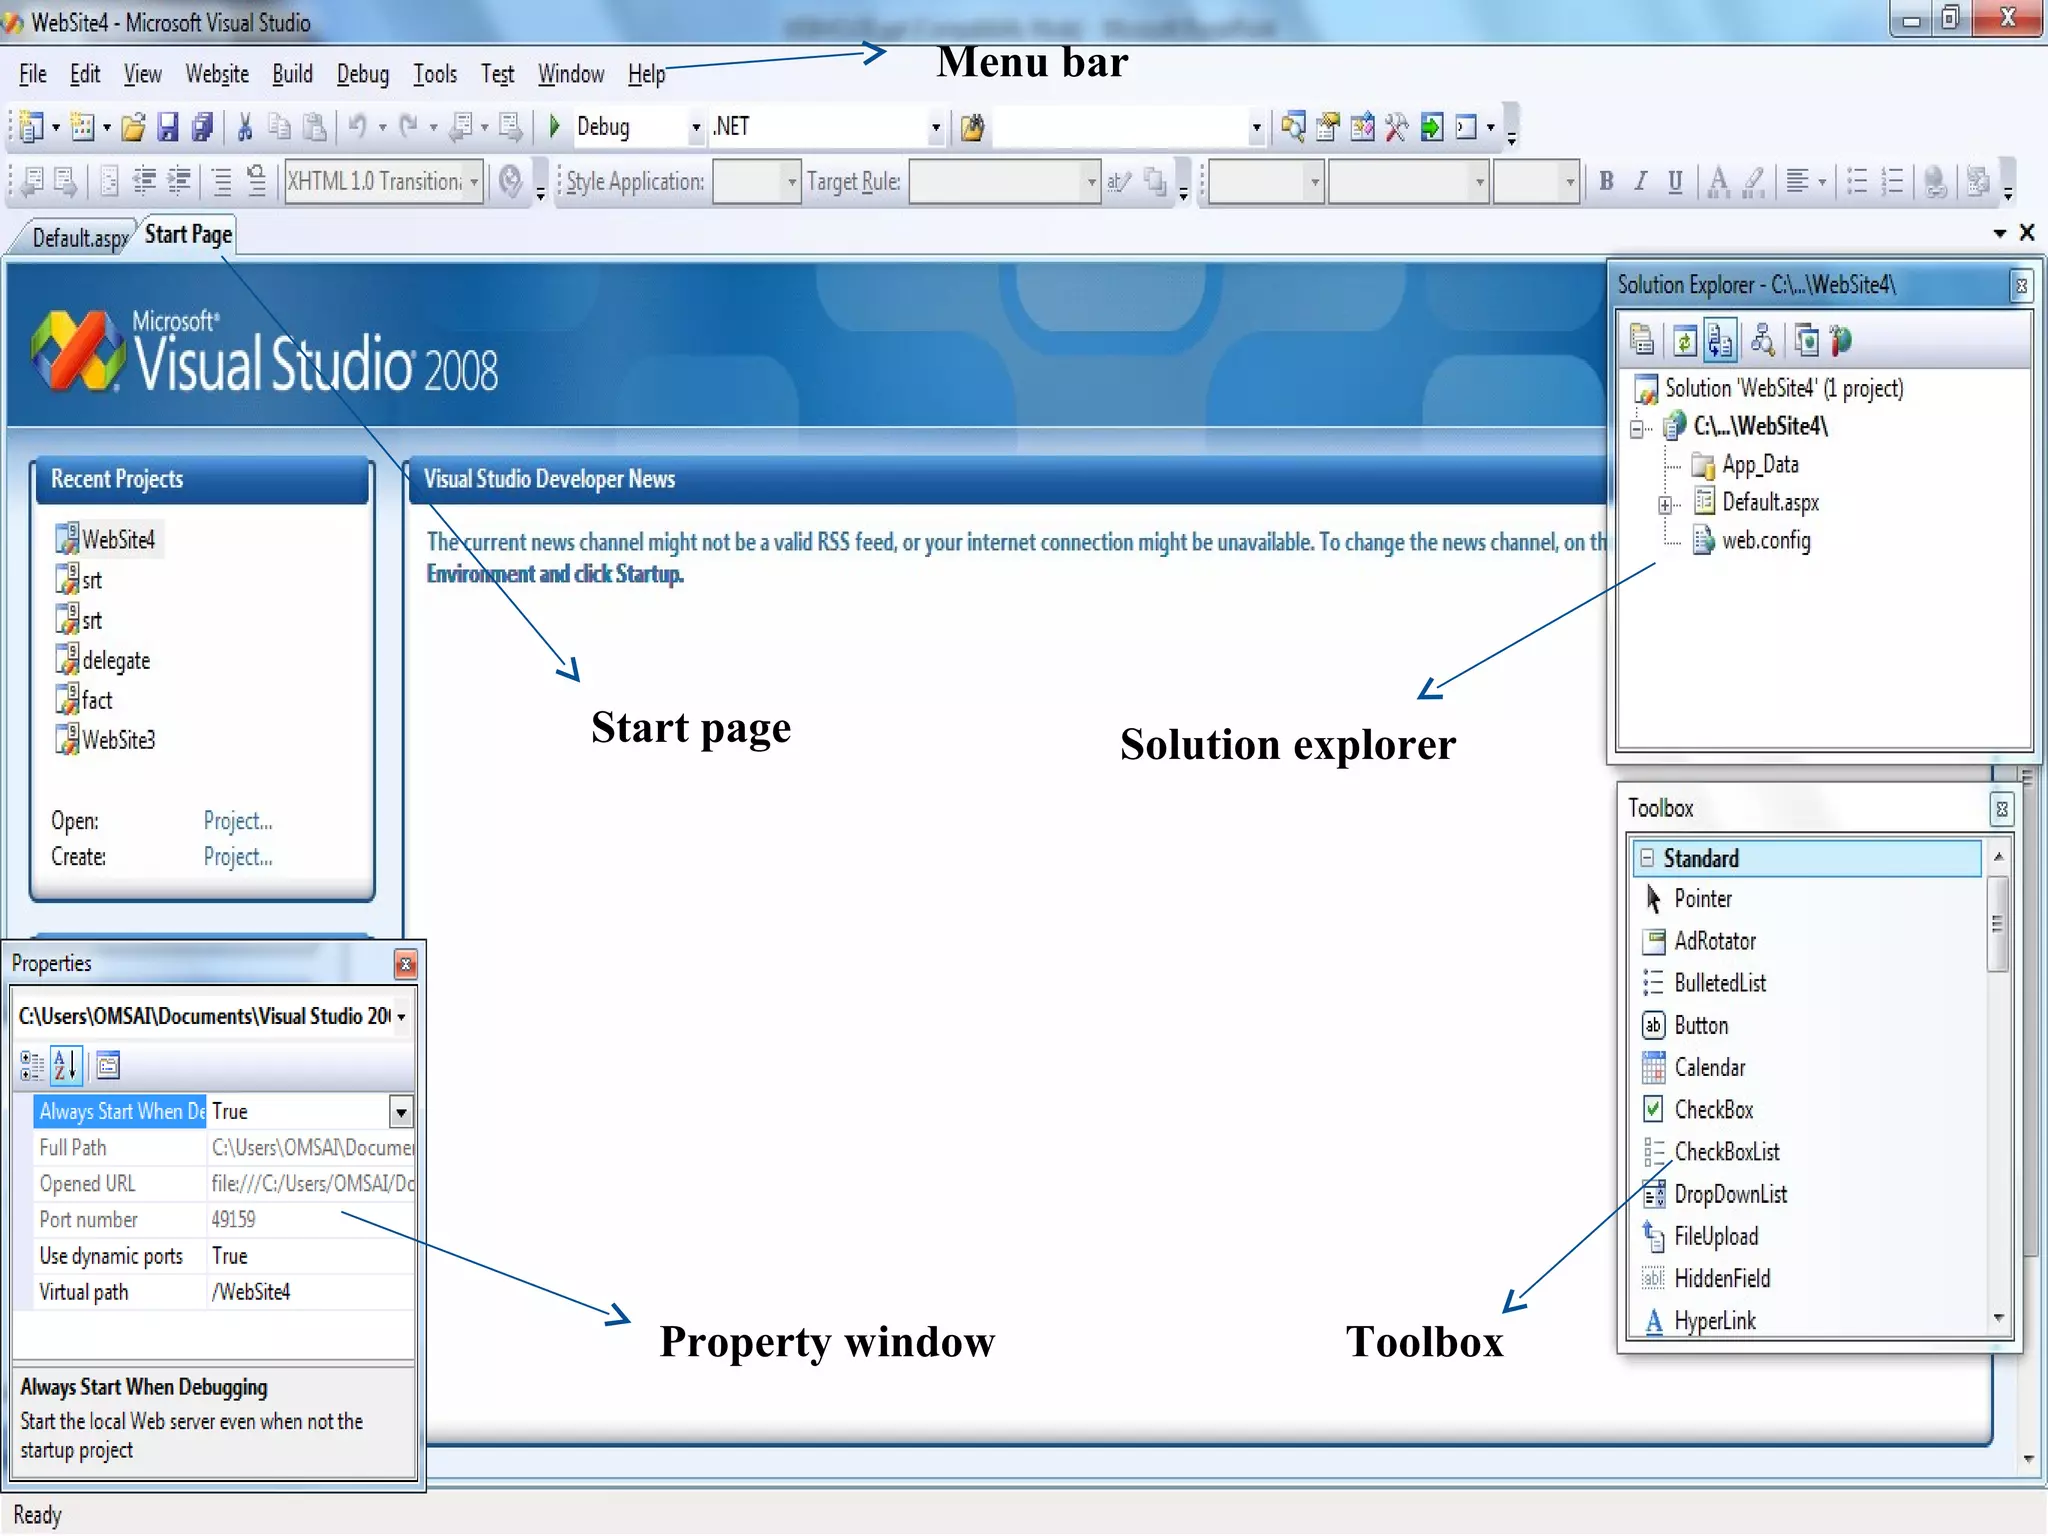Click the Save floppy disk icon
Image resolution: width=2048 pixels, height=1536 pixels.
click(168, 127)
